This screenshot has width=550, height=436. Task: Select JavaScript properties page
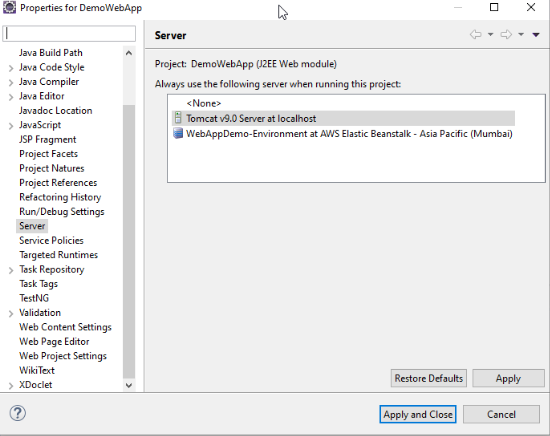coord(40,125)
